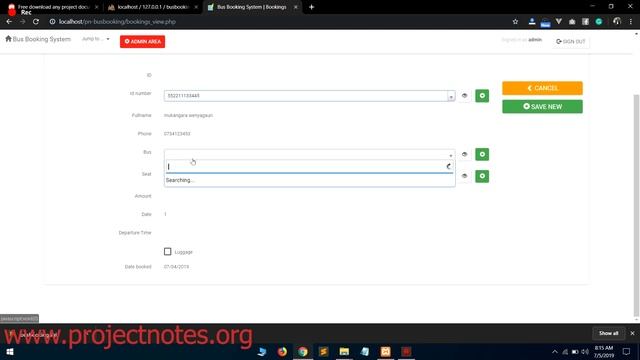Open the red recorder app in taskbar
The width and height of the screenshot is (640, 360).
click(406, 351)
